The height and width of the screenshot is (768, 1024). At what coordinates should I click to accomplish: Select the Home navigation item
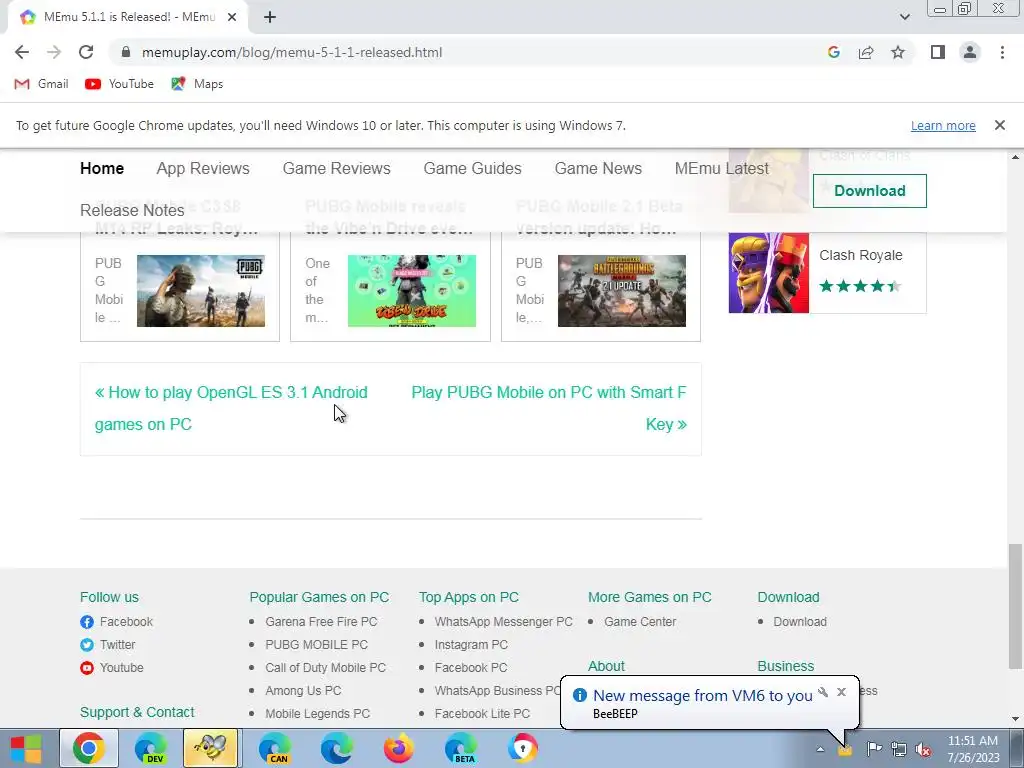[102, 168]
